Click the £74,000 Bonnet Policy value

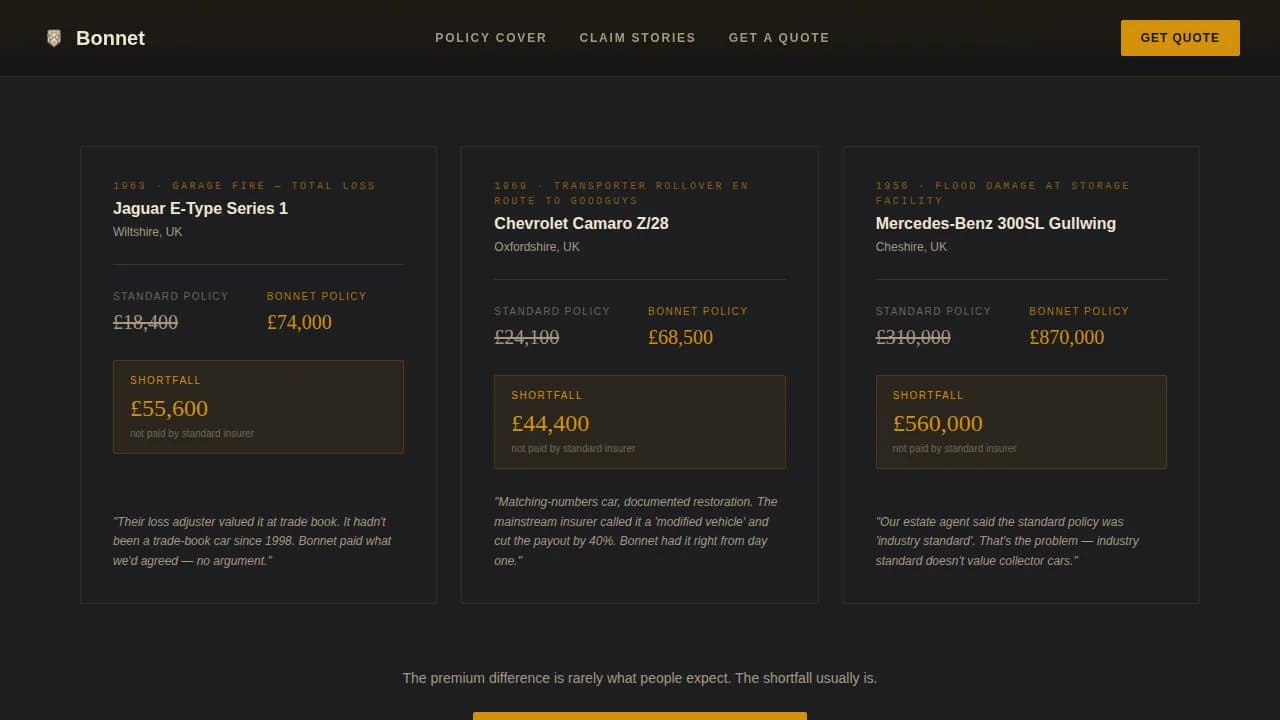click(299, 322)
